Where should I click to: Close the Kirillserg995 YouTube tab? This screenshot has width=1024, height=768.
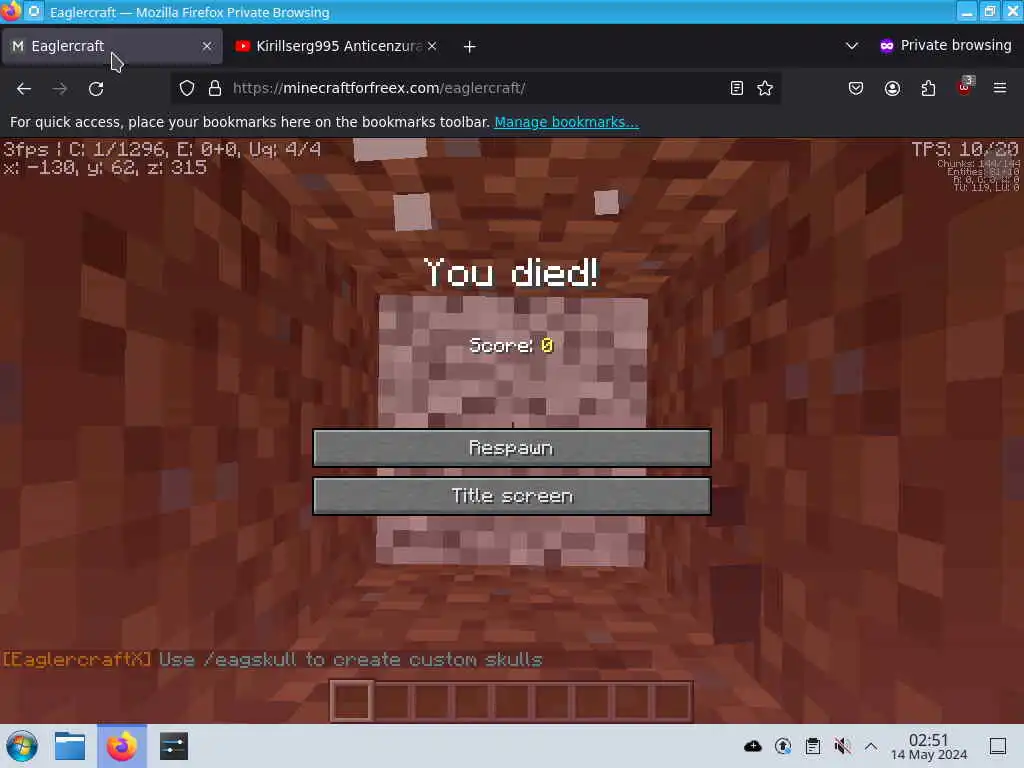point(432,46)
